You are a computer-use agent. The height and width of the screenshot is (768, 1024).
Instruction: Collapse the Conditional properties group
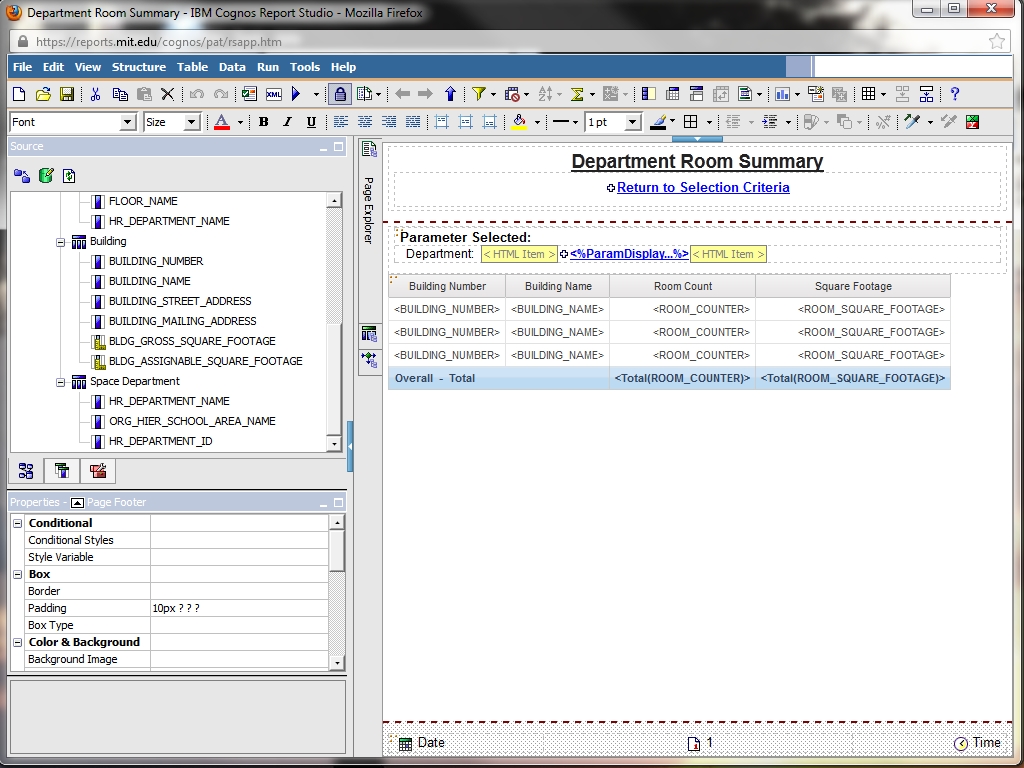pyautogui.click(x=18, y=523)
